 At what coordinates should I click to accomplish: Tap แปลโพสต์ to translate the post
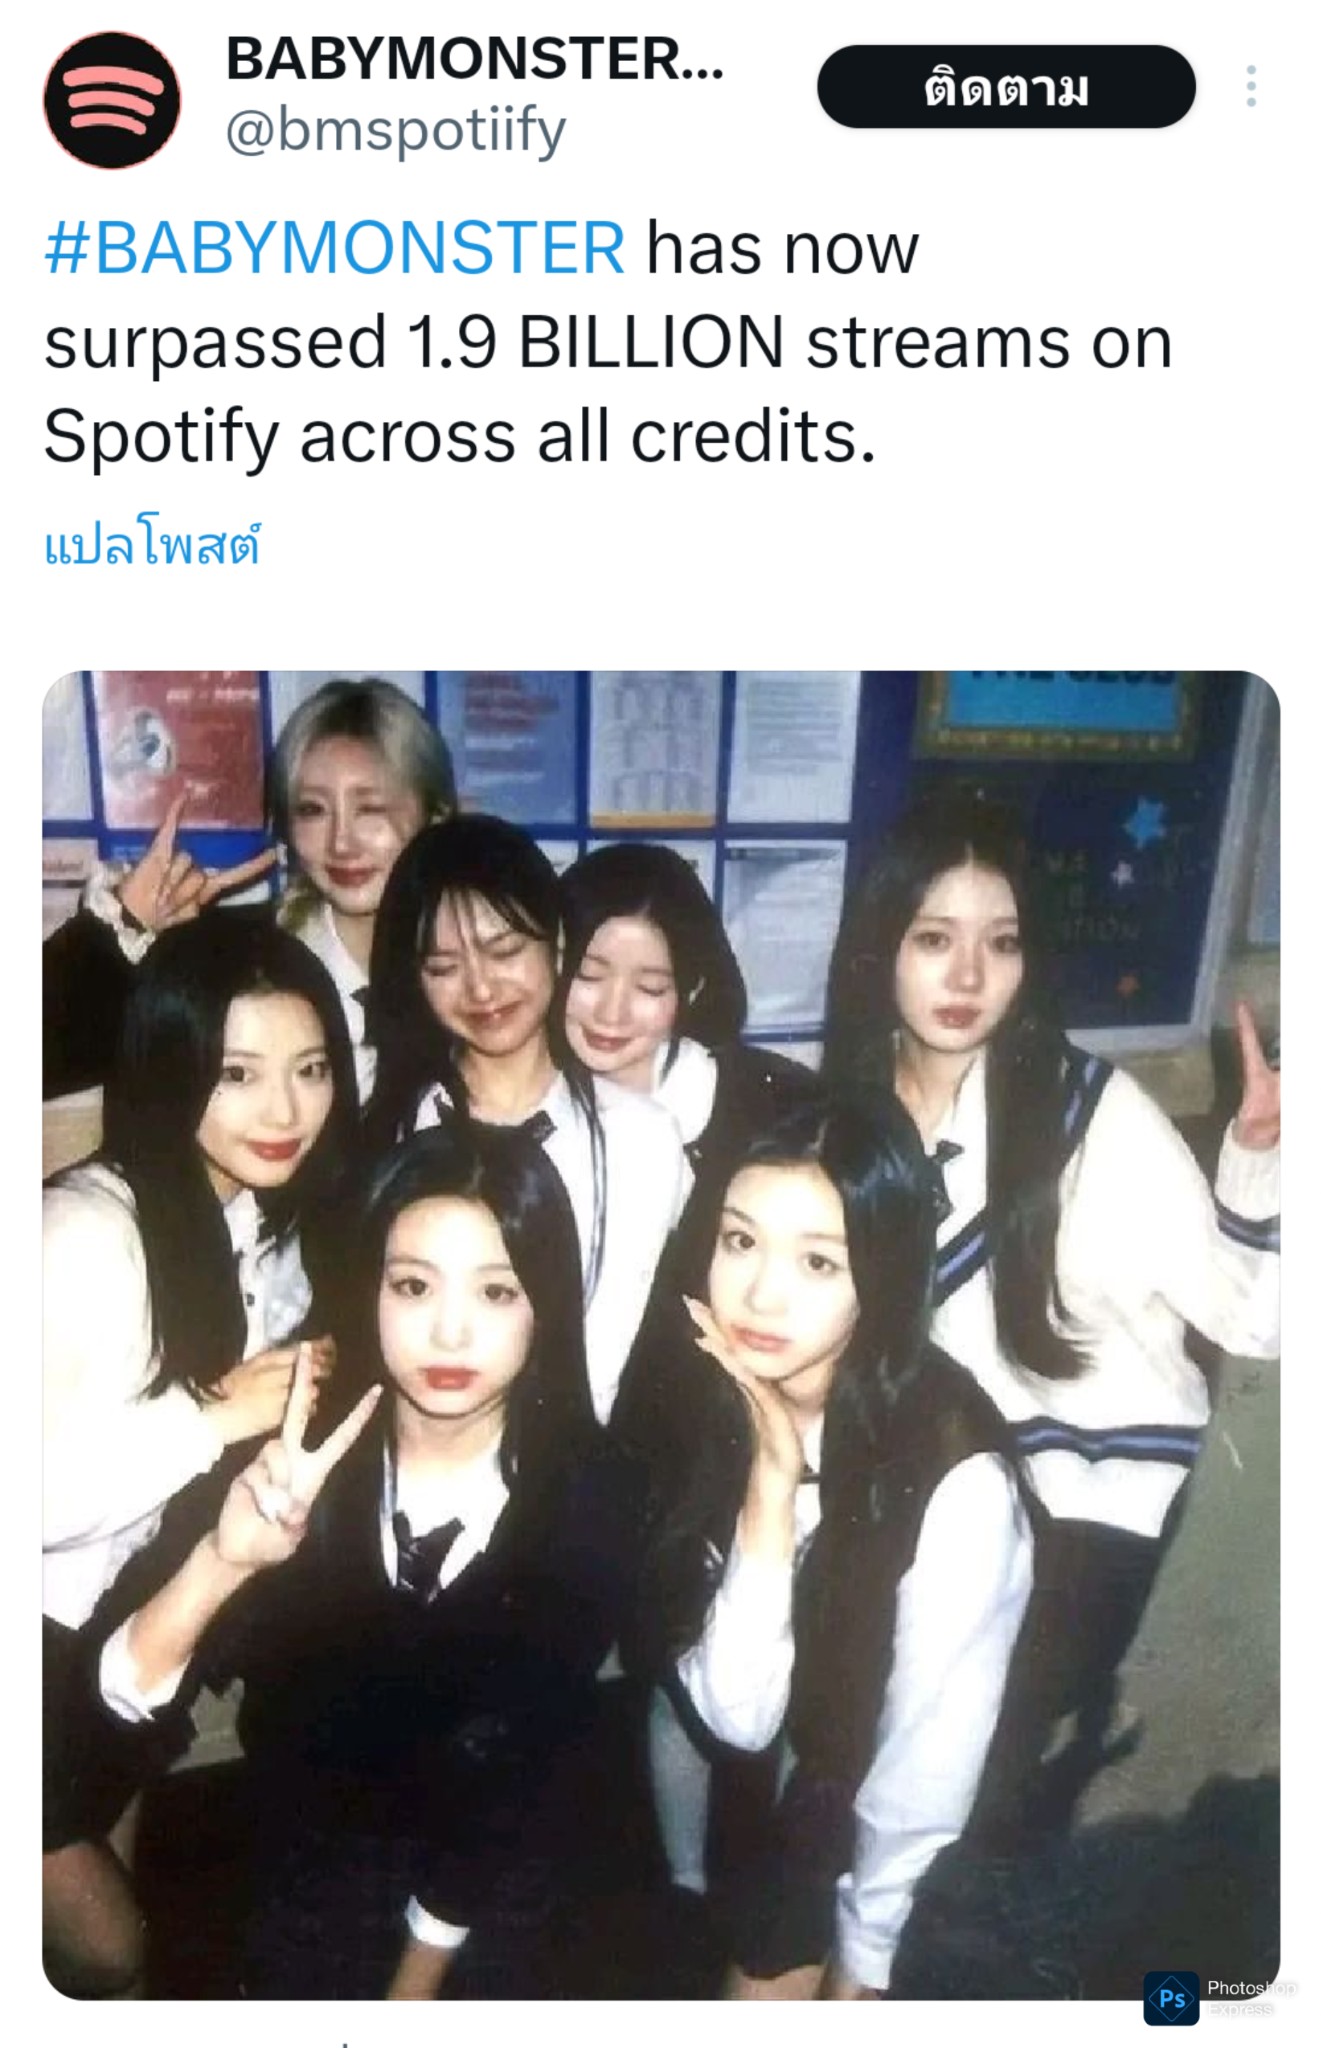[x=152, y=546]
